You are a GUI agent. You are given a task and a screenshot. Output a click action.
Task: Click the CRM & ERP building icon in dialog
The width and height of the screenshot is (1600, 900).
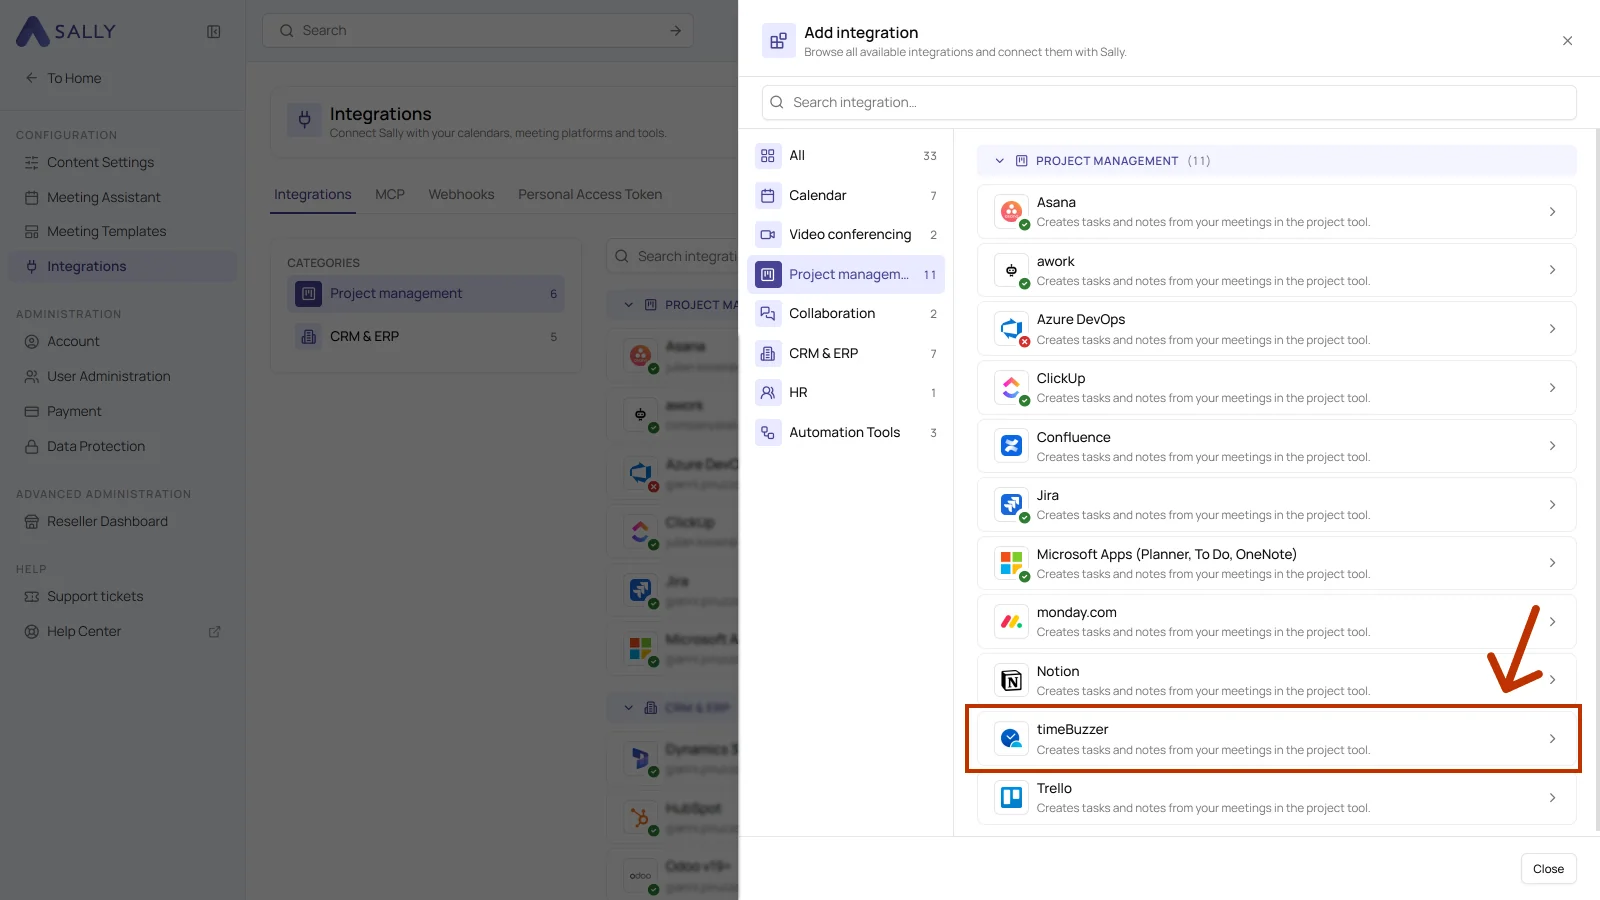tap(768, 354)
